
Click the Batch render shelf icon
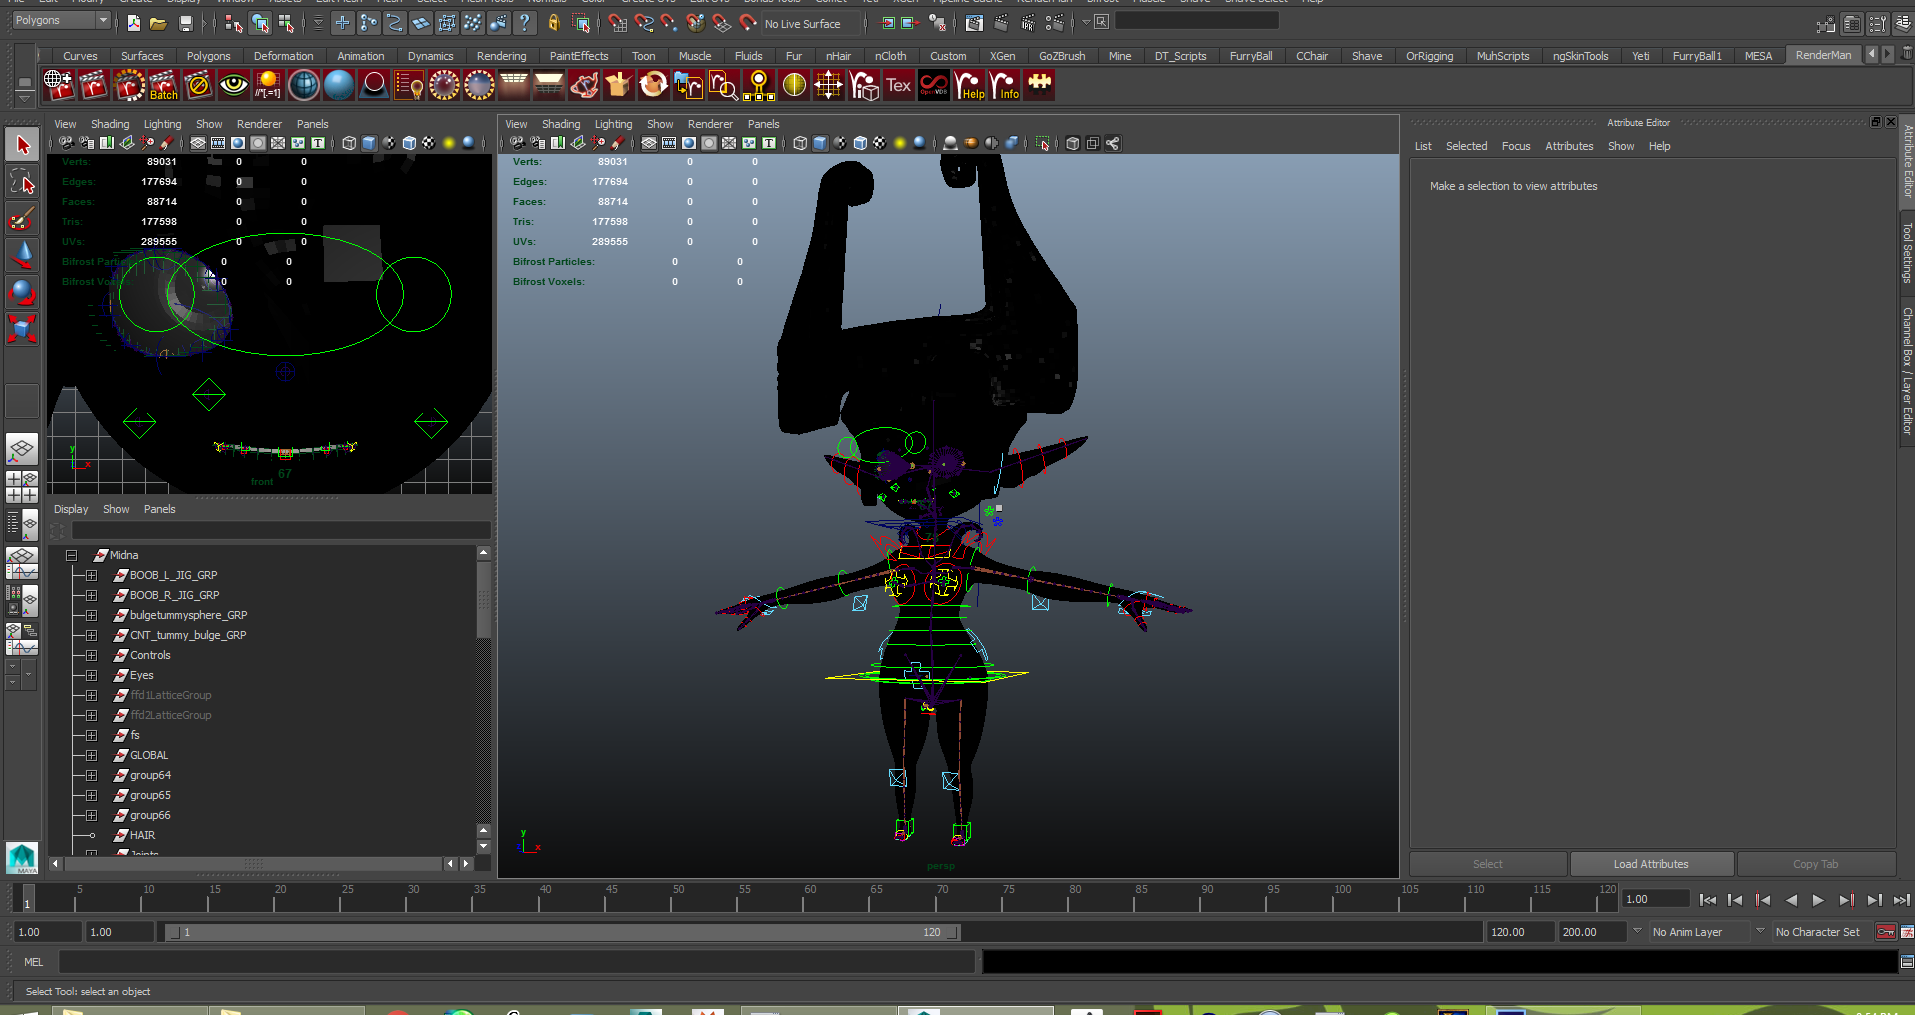point(163,86)
